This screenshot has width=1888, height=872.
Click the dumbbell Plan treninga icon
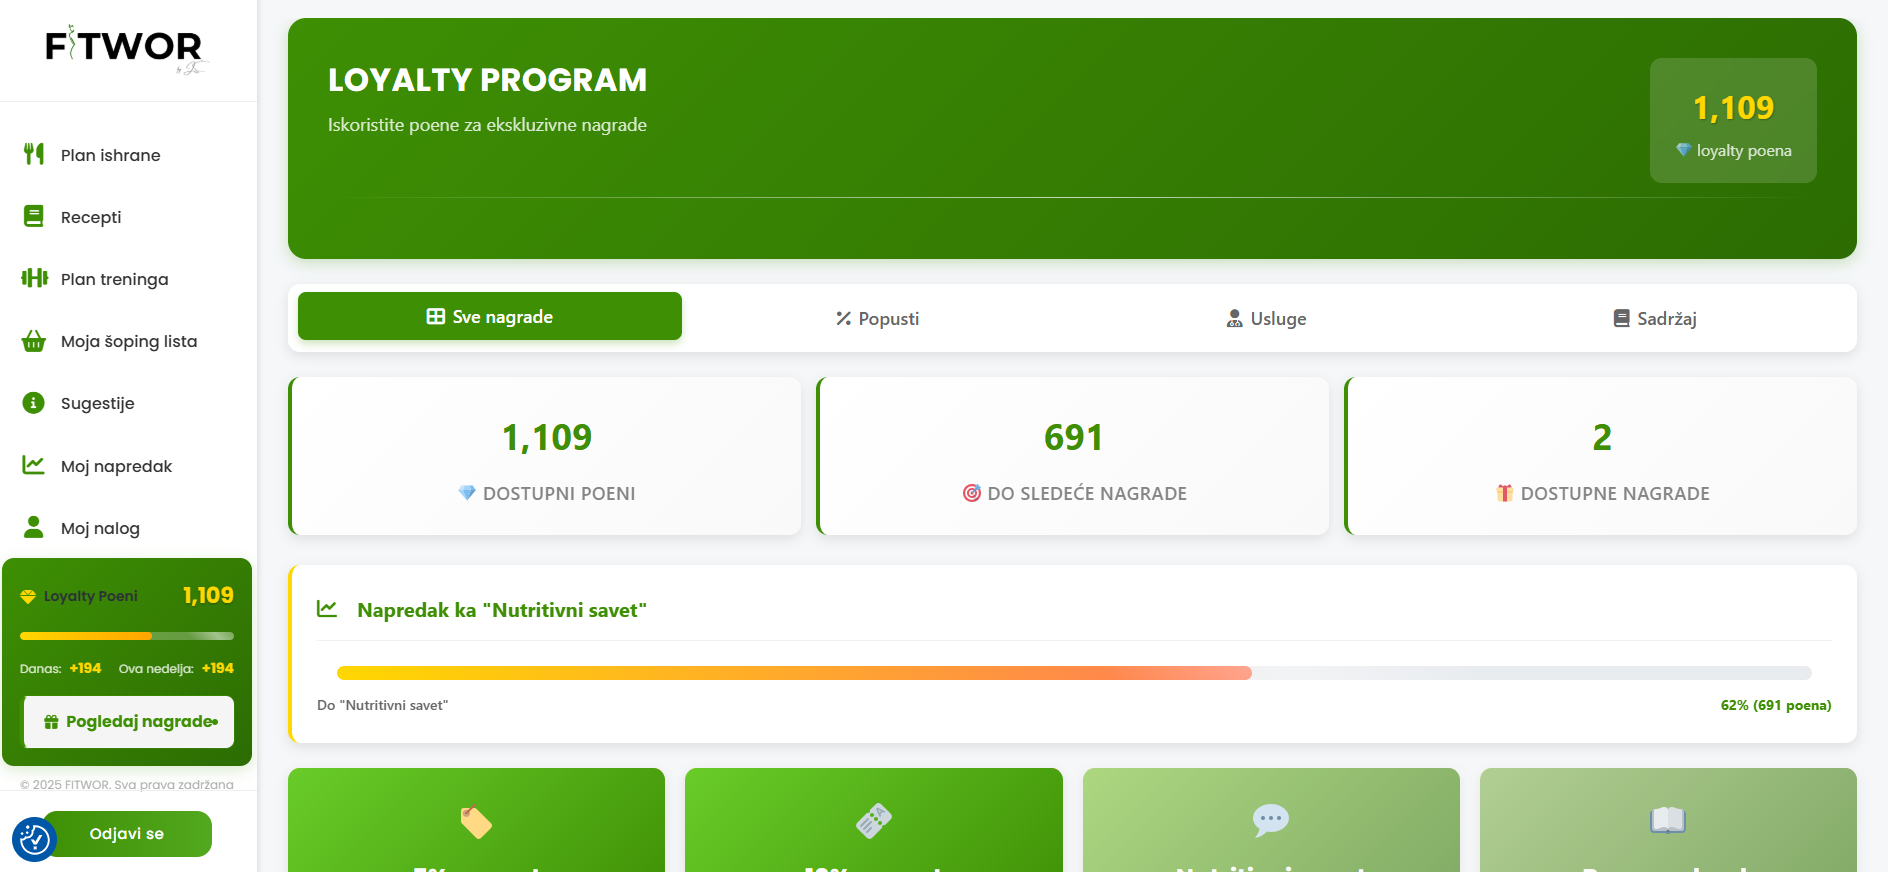pos(34,278)
